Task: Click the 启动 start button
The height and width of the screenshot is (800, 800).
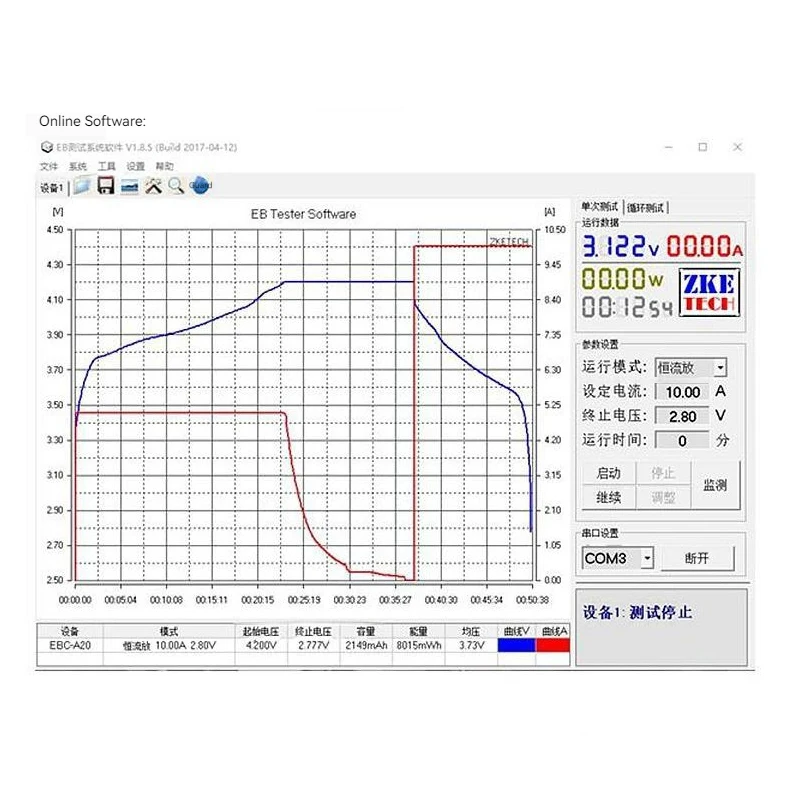Action: point(609,473)
